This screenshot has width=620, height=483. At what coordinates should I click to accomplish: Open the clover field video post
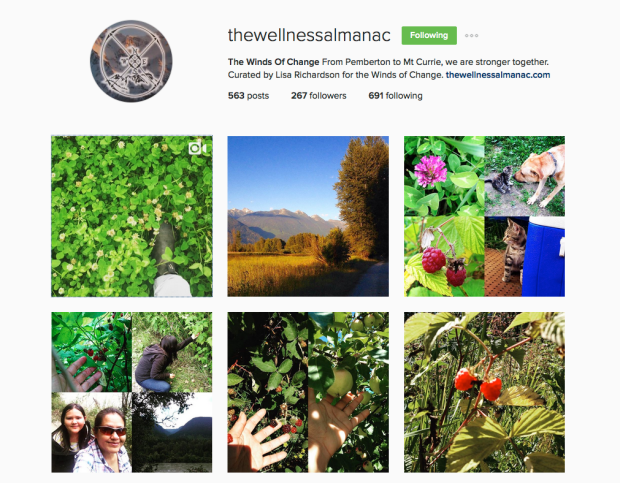pyautogui.click(x=132, y=216)
